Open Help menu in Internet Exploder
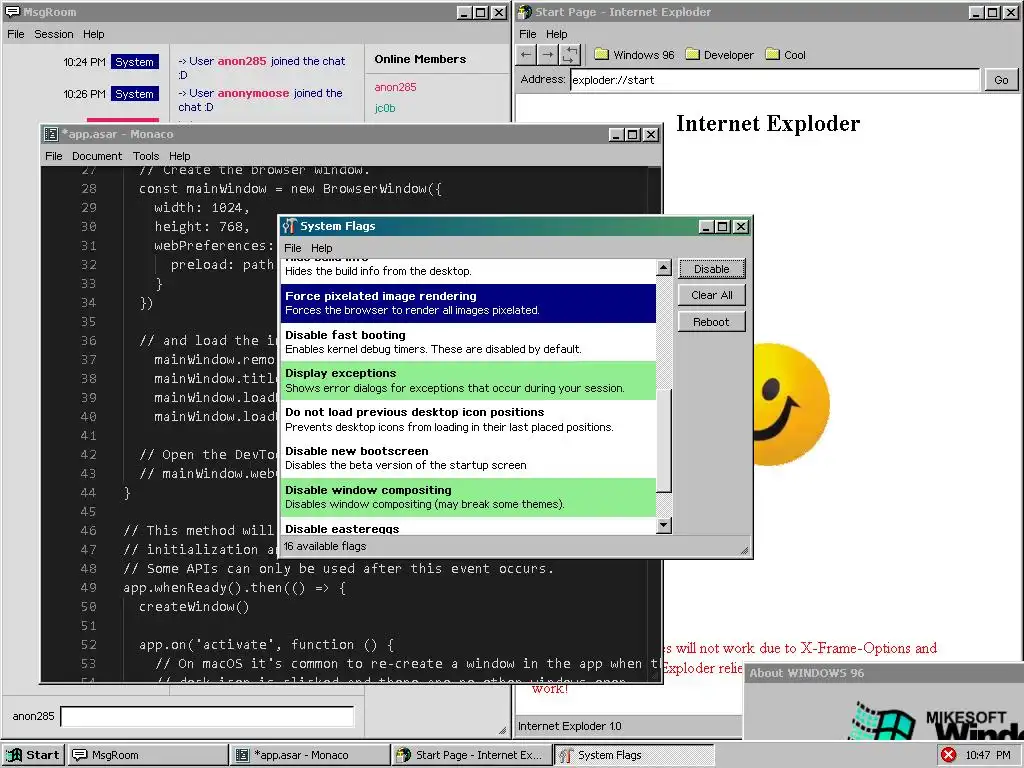 point(556,34)
